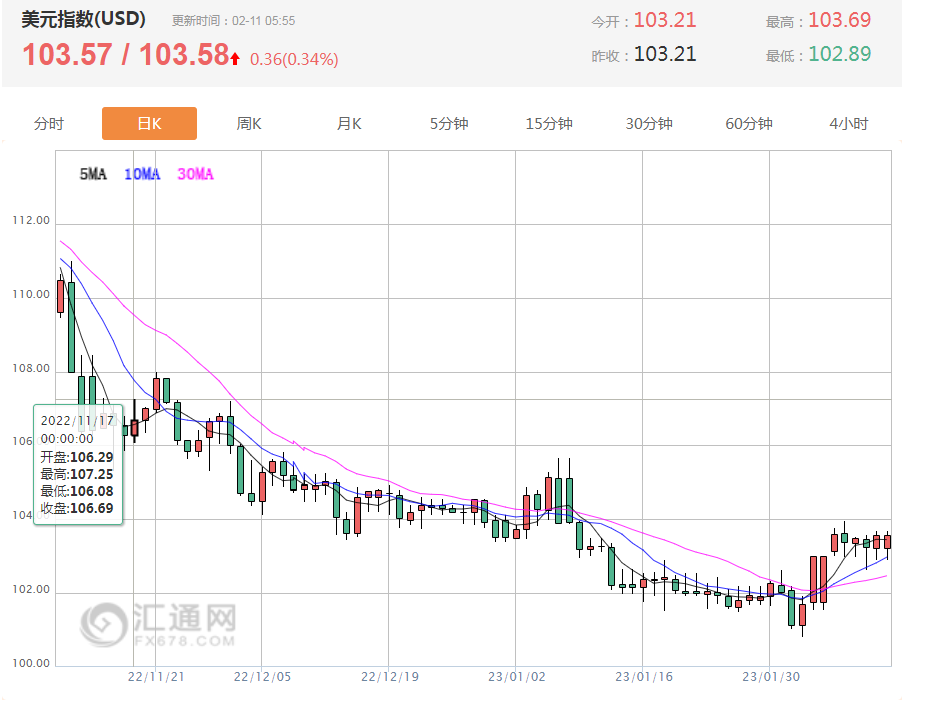Screen dimensions: 942x702
Task: Click the 2022/11/17 data tooltip box
Action: (78, 465)
